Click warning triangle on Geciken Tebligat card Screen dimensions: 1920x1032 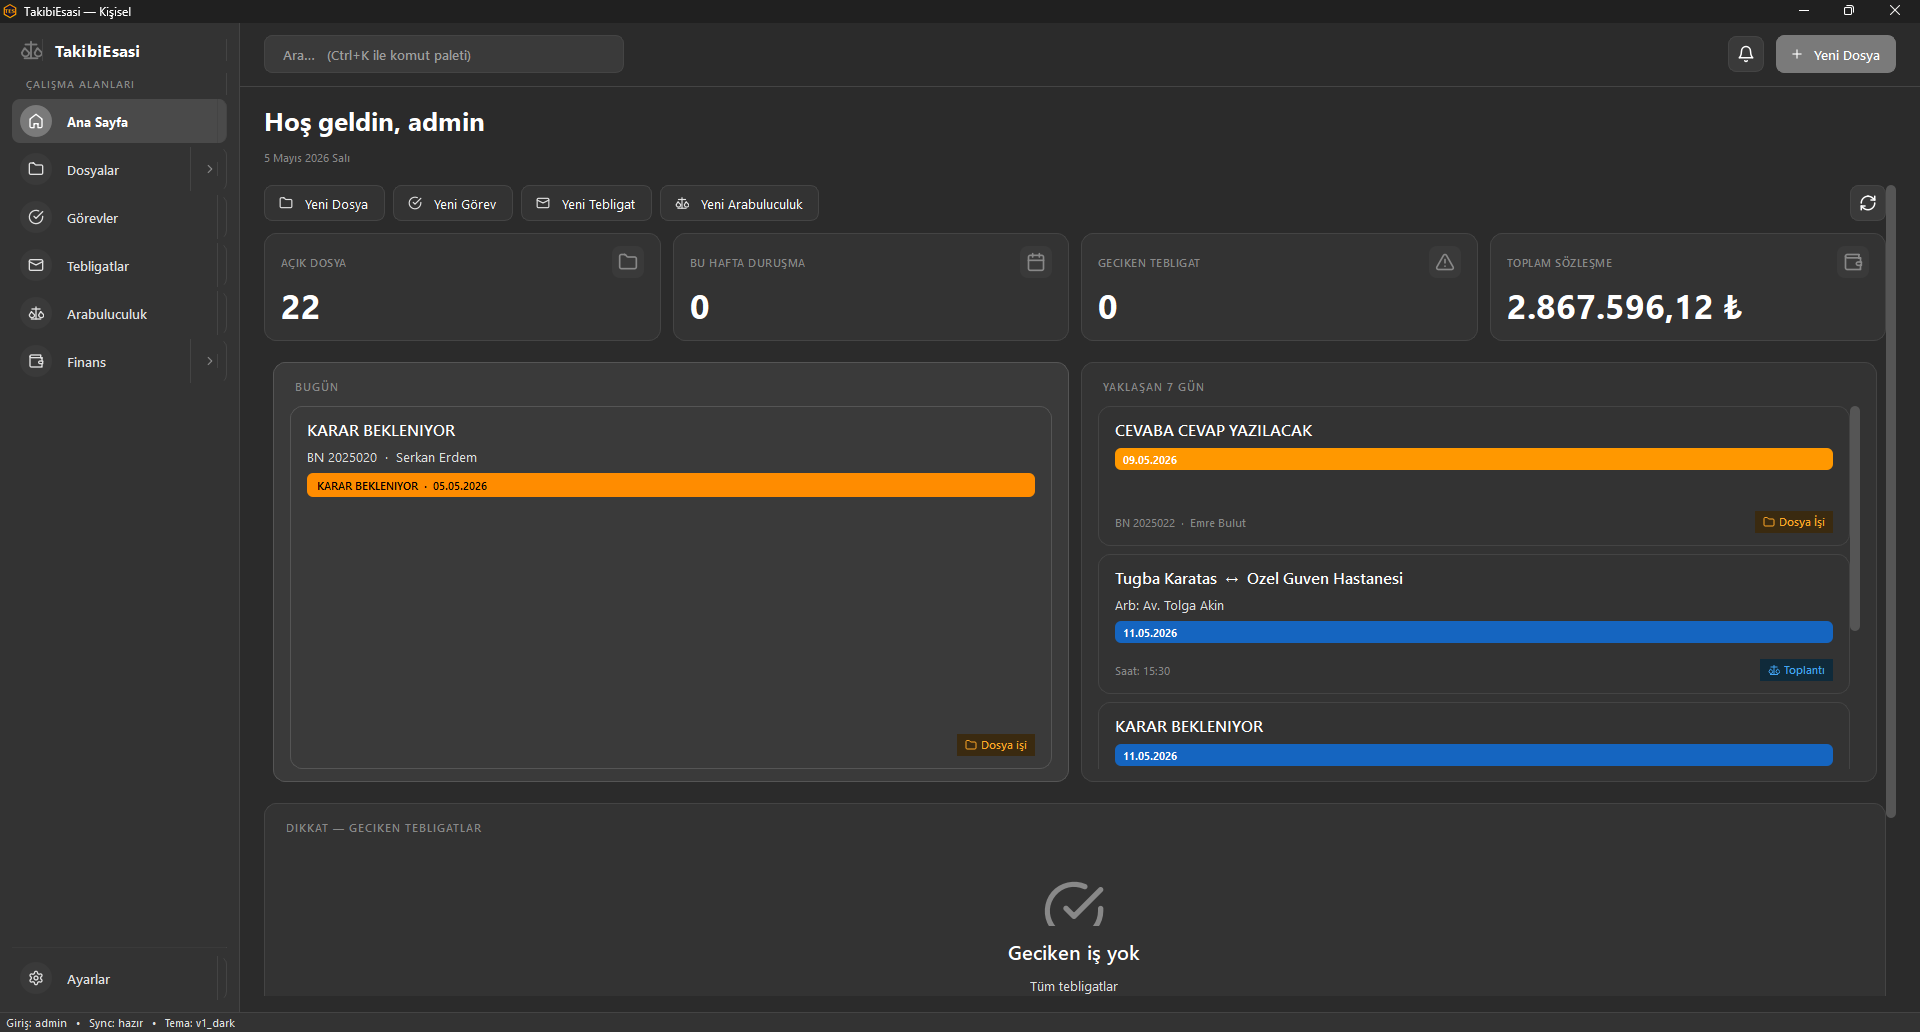pos(1445,262)
